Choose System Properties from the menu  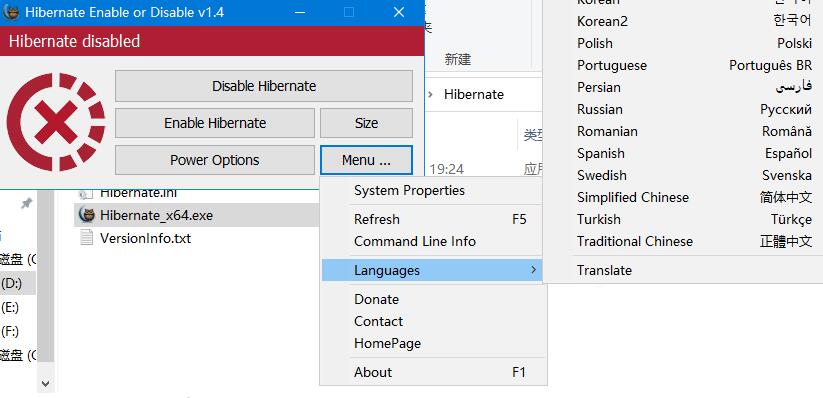(x=432, y=190)
